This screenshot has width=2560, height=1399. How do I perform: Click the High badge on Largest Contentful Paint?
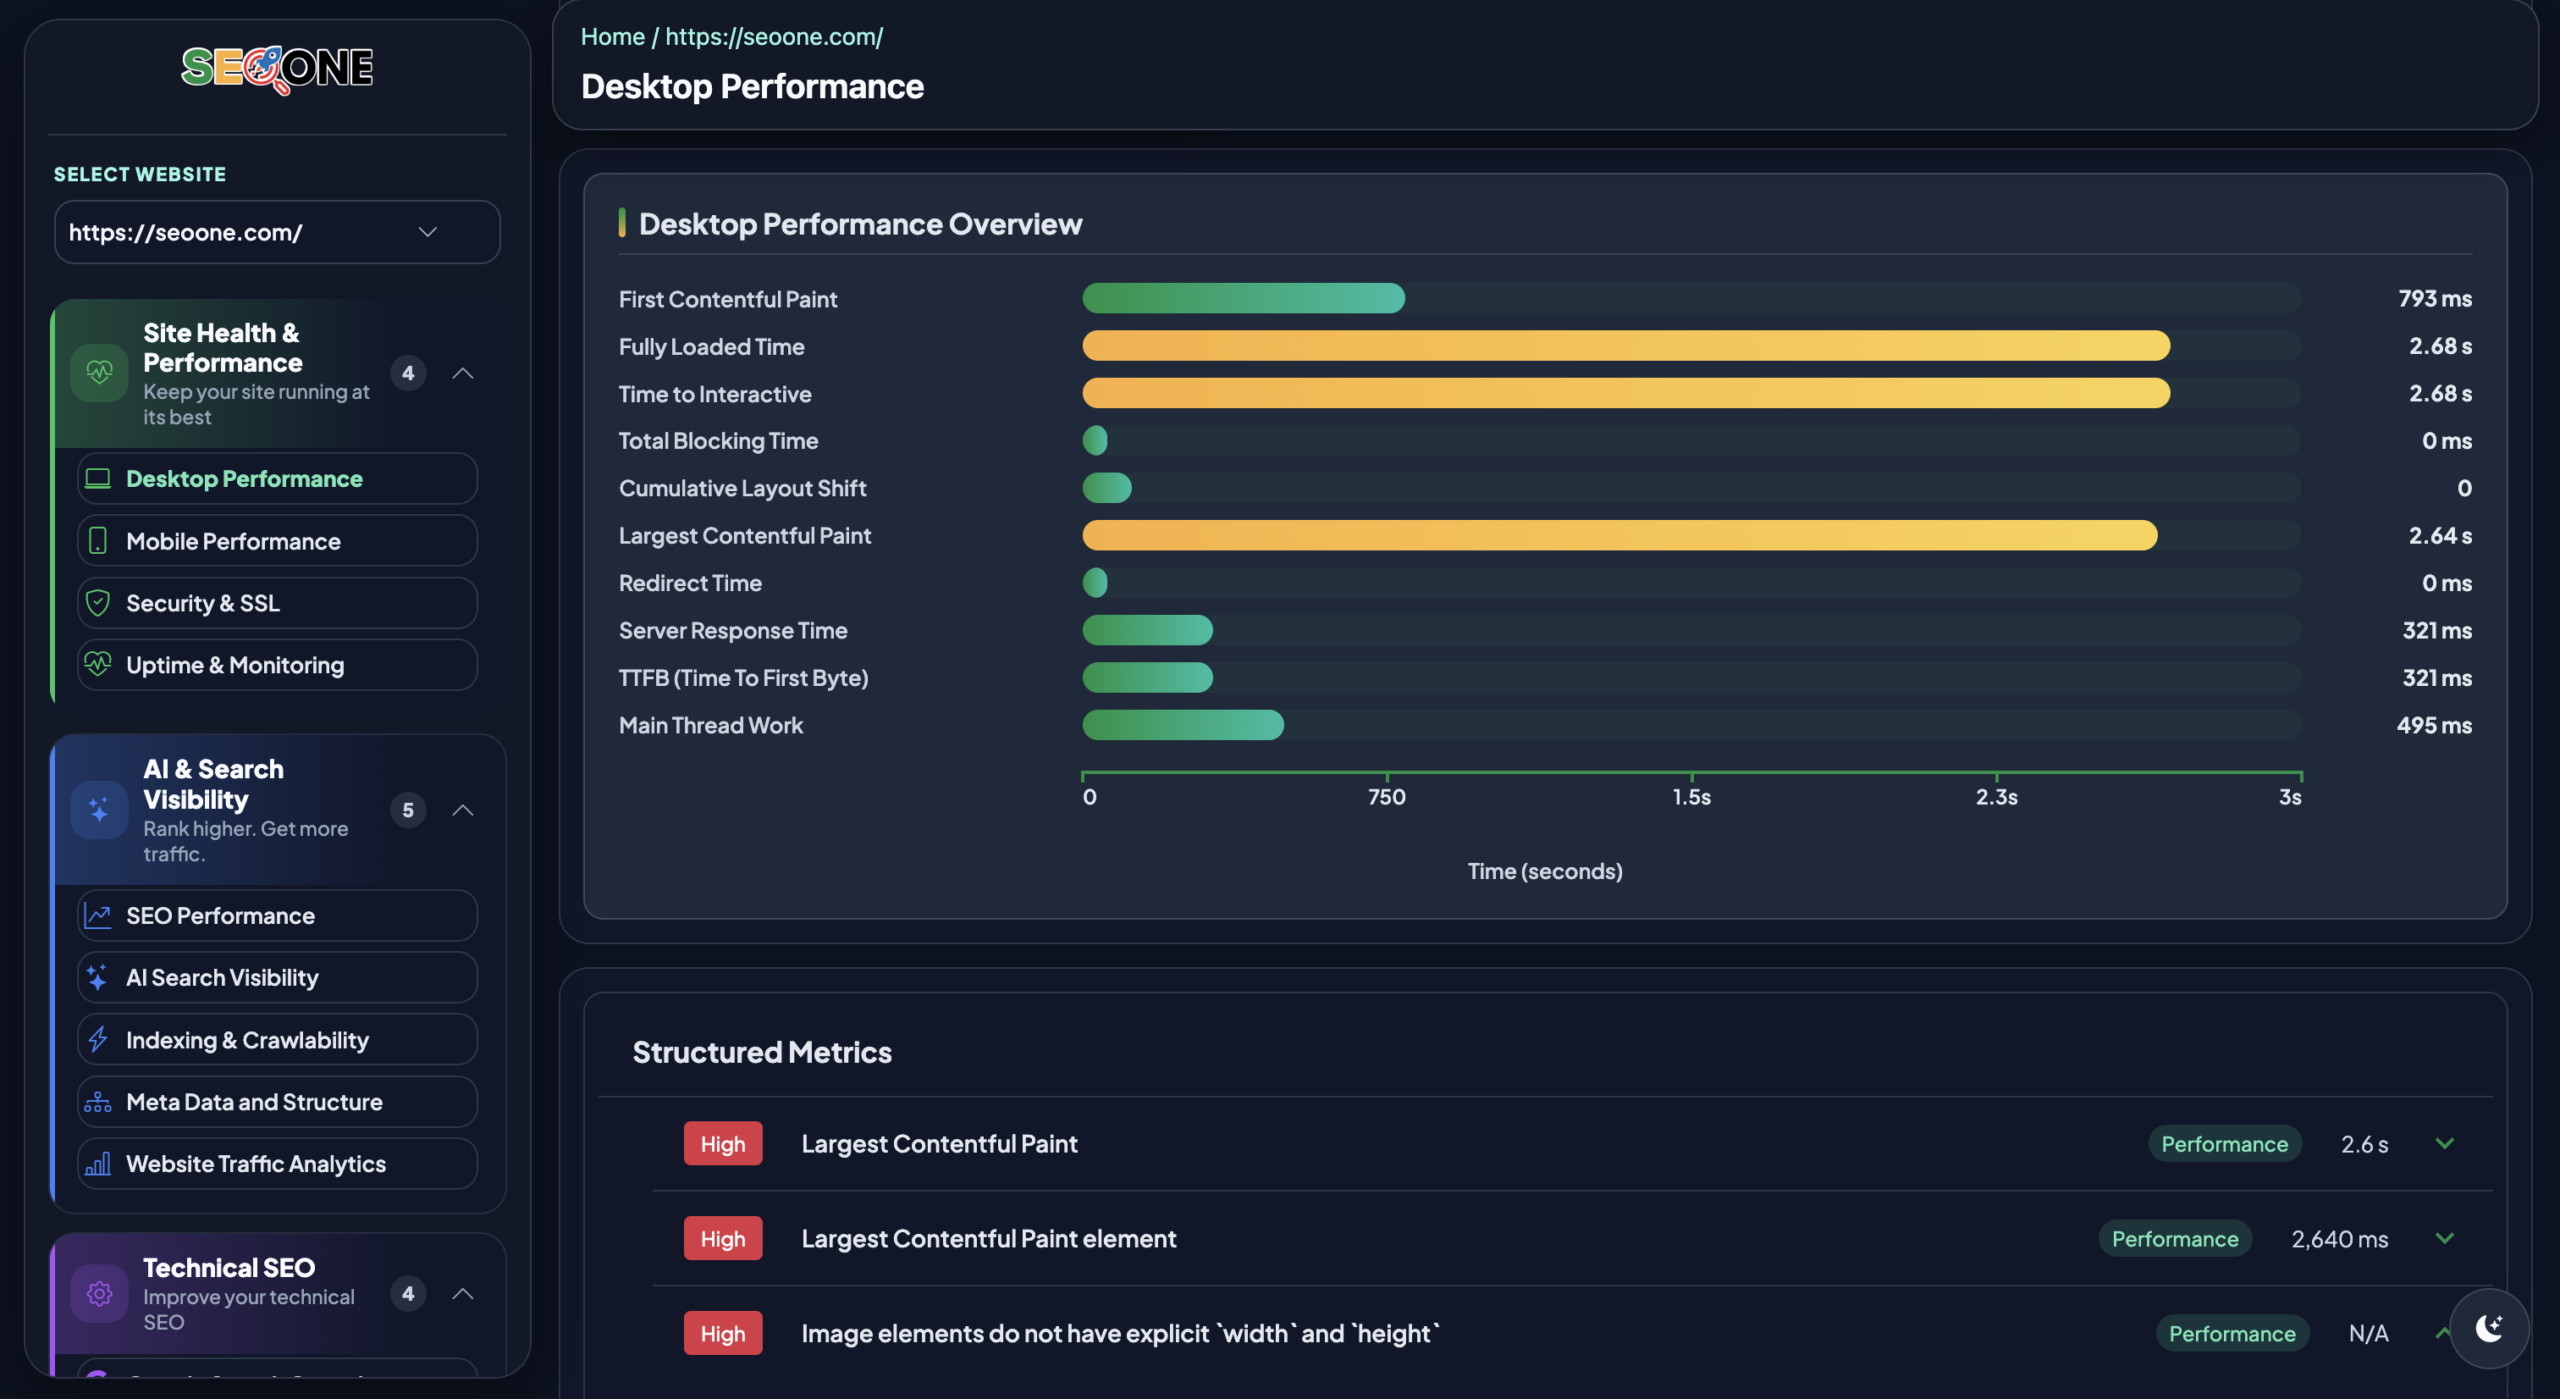point(723,1144)
